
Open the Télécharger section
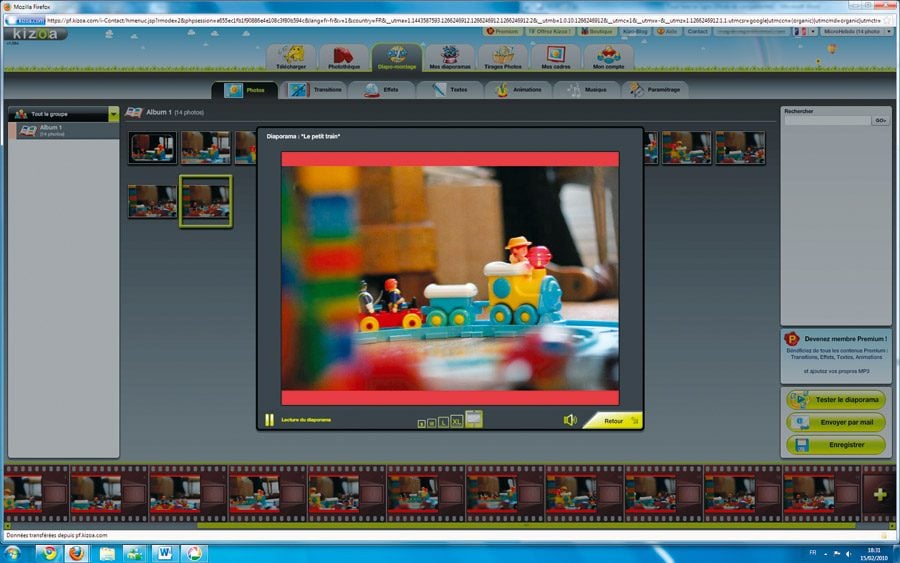(x=291, y=58)
